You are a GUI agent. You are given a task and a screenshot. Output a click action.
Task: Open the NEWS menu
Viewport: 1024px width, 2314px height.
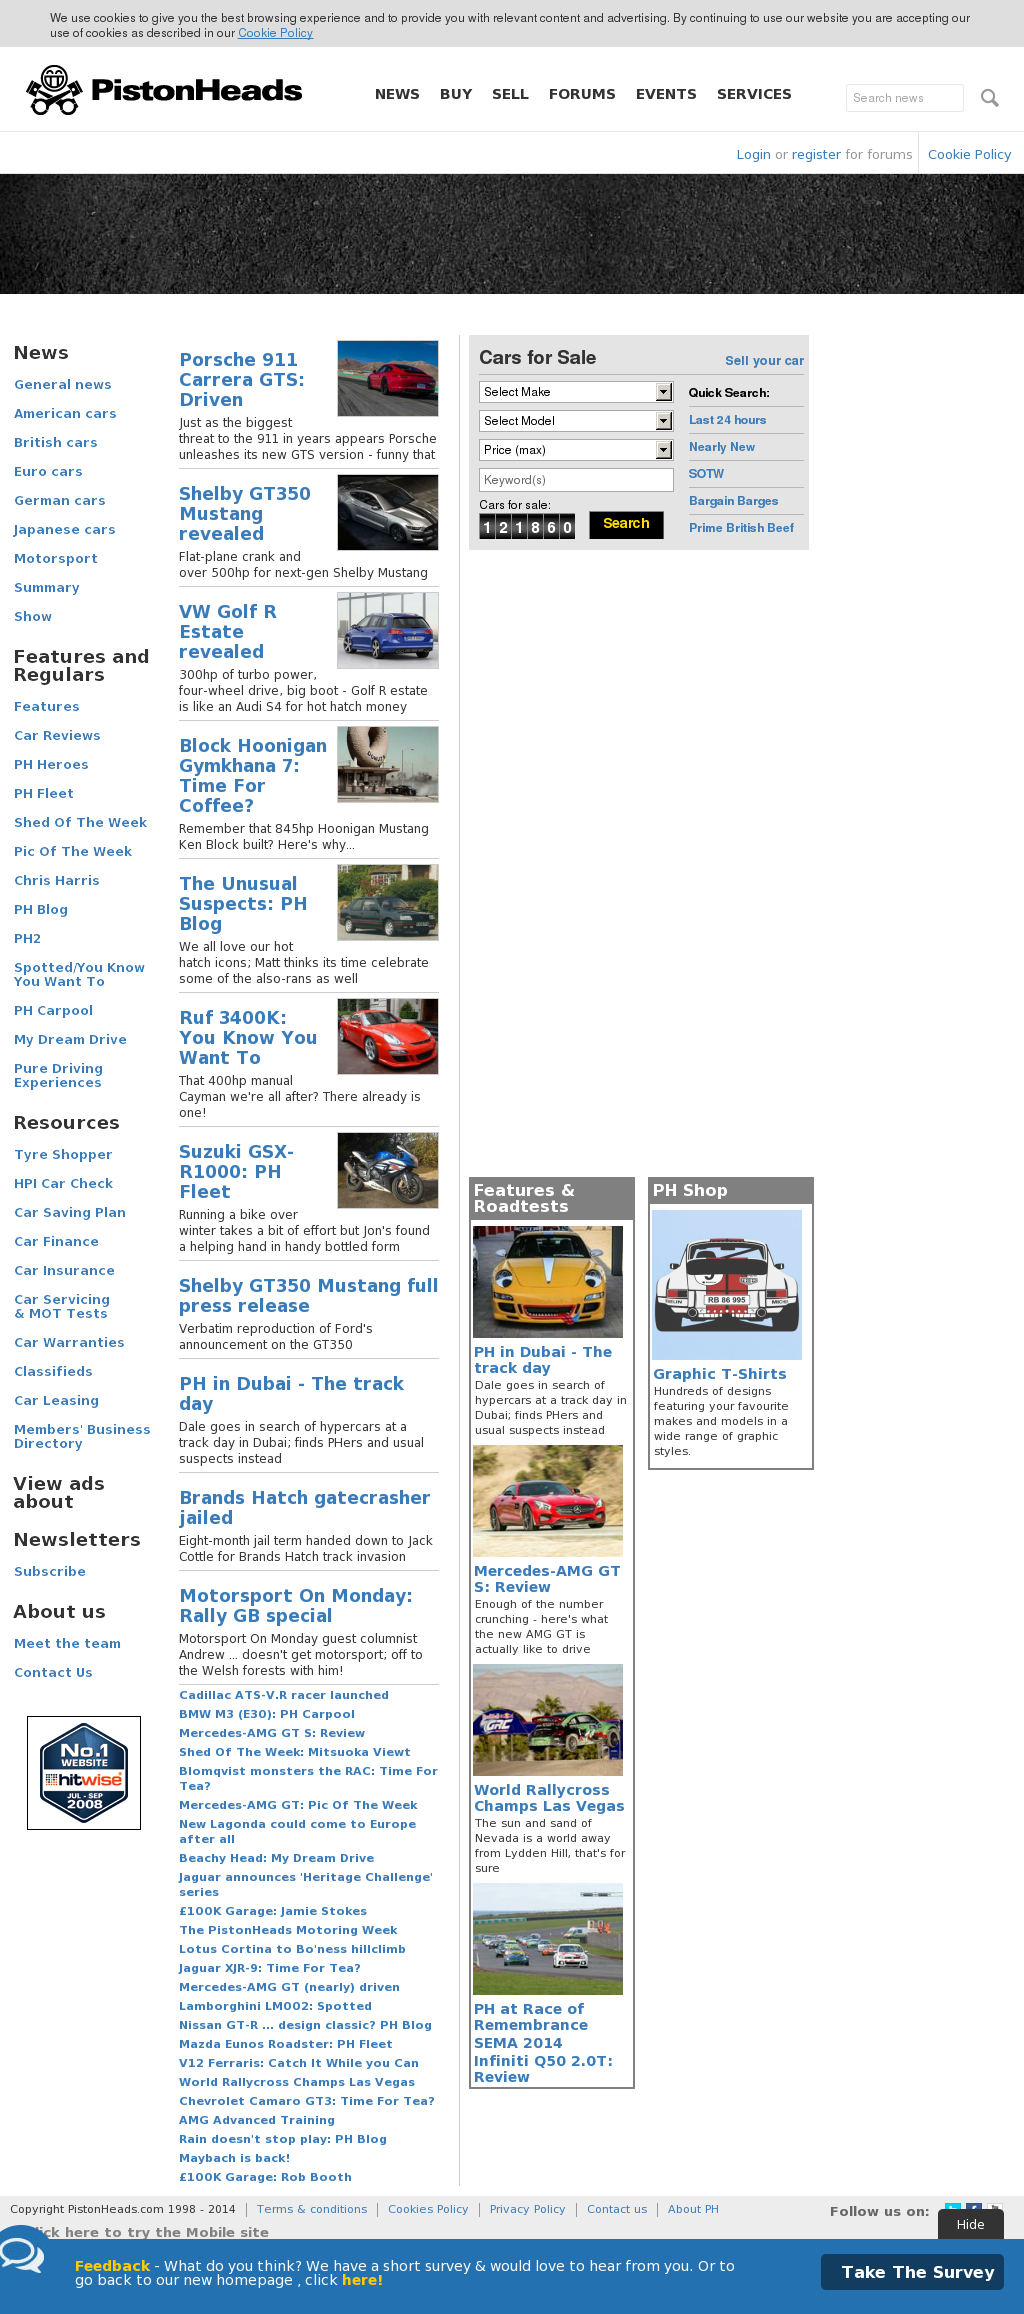(x=397, y=94)
